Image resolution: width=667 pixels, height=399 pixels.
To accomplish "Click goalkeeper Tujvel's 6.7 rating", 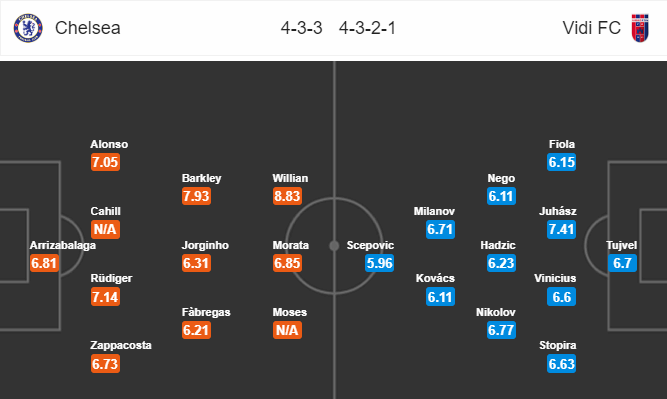I will click(622, 263).
